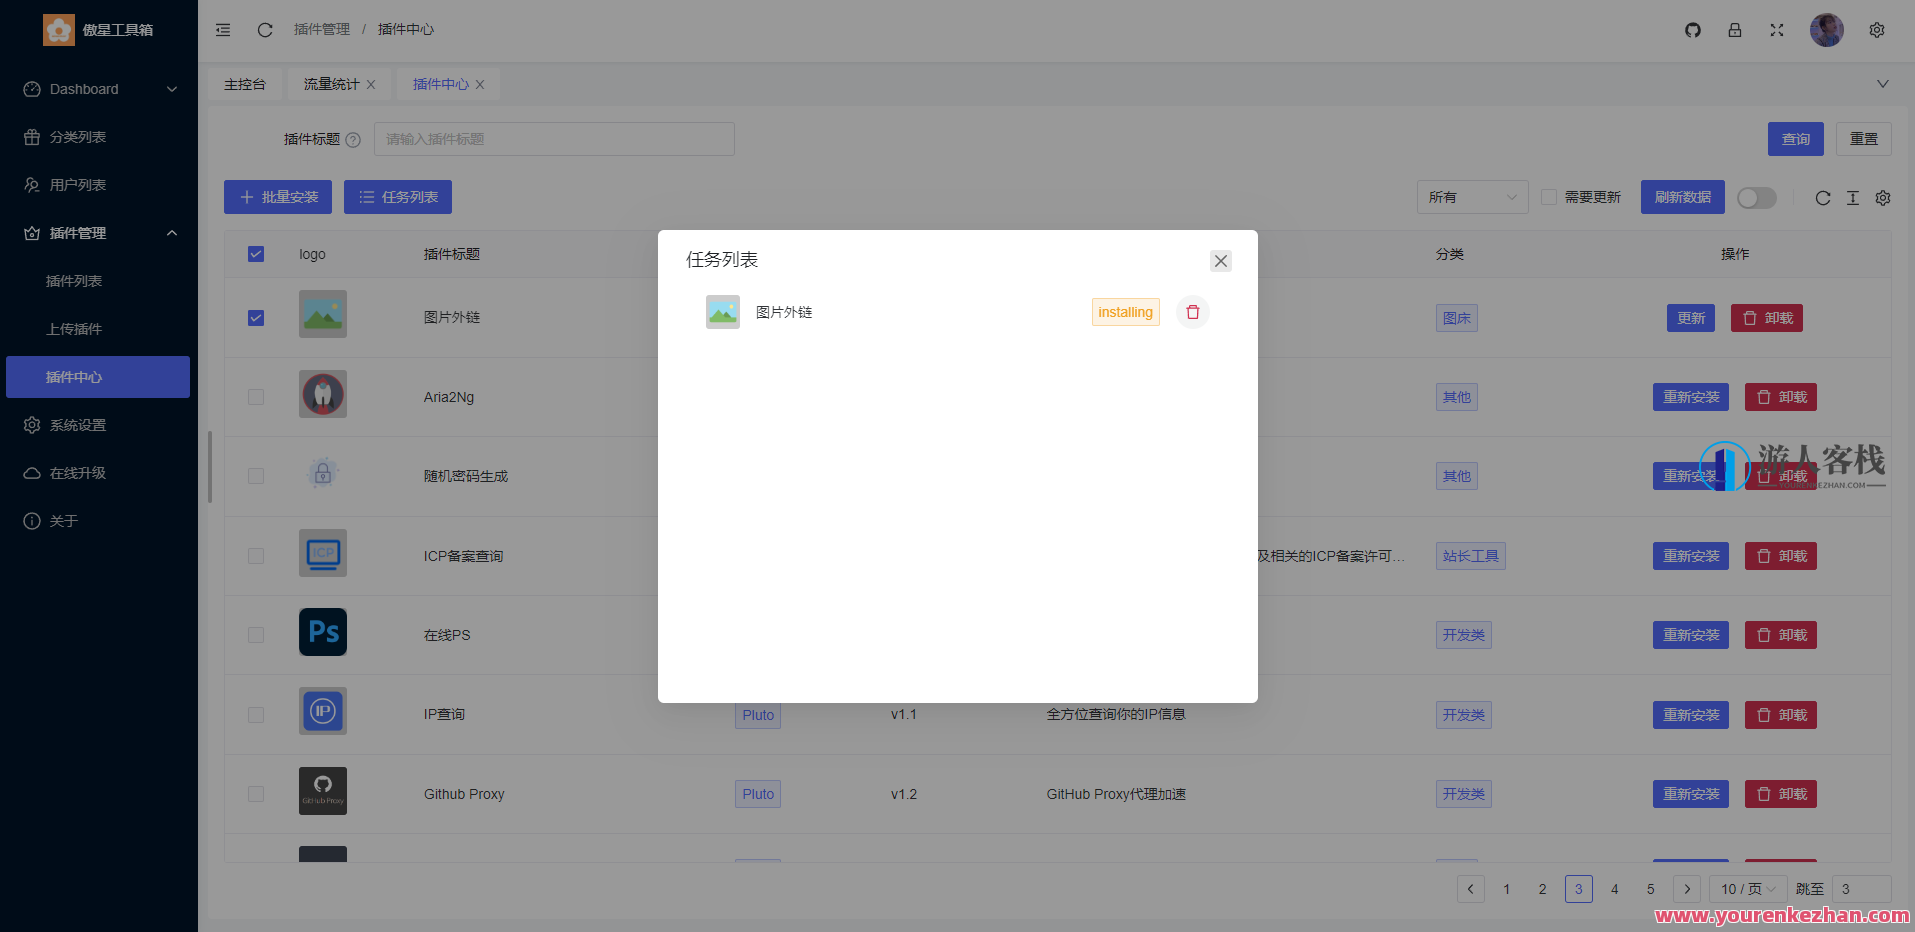Open settings via the gear icon in header

[x=1878, y=30]
